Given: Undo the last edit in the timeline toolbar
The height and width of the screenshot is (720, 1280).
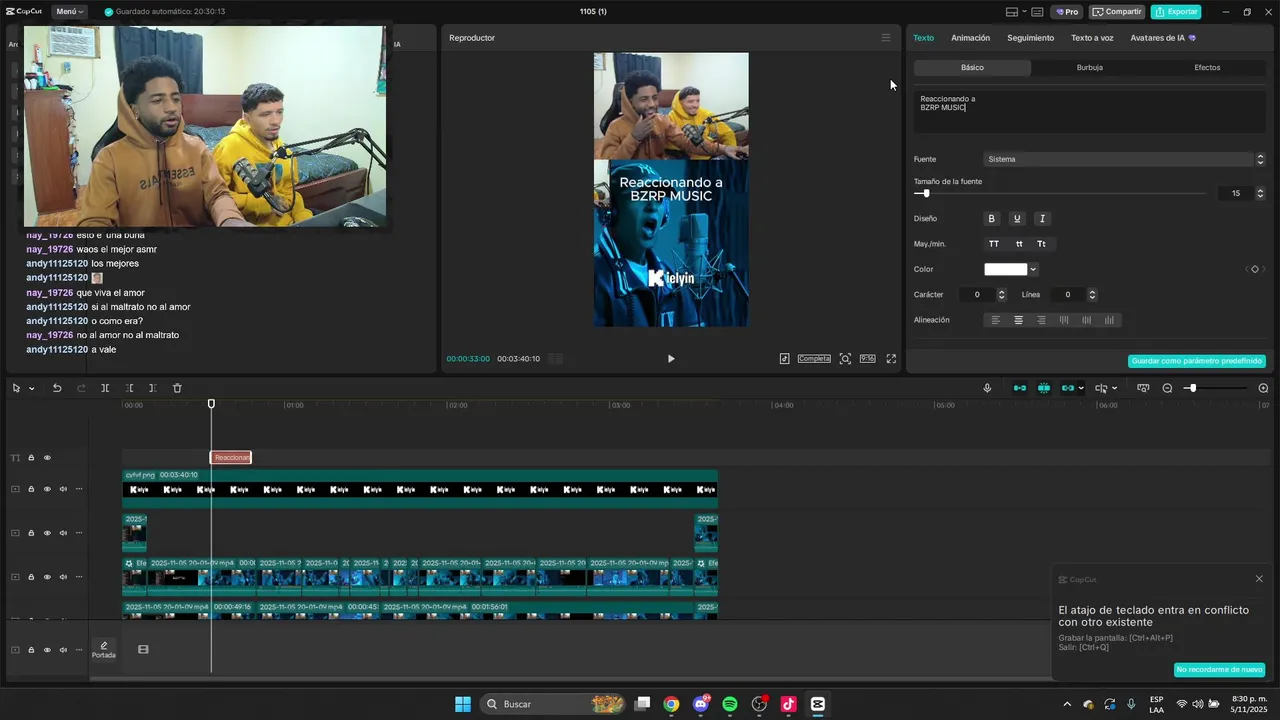Looking at the screenshot, I should tap(57, 388).
